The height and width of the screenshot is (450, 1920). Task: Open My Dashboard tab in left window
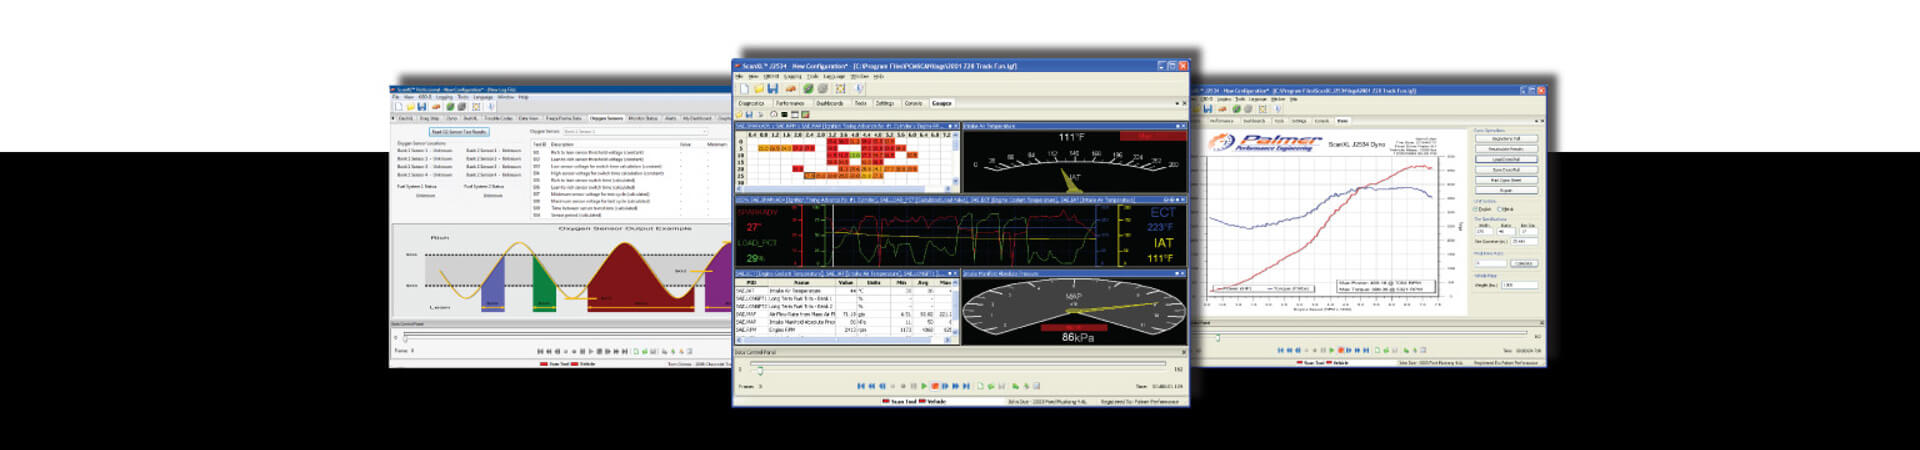coord(697,118)
